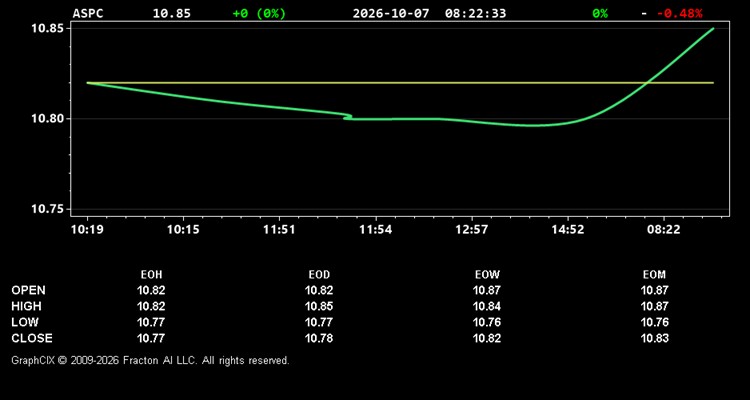Click the header last price 10.85
This screenshot has width=750, height=400.
point(172,13)
